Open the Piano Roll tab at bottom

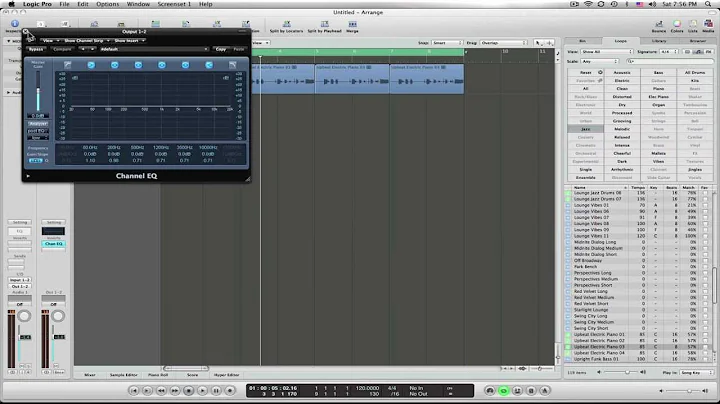pyautogui.click(x=158, y=375)
